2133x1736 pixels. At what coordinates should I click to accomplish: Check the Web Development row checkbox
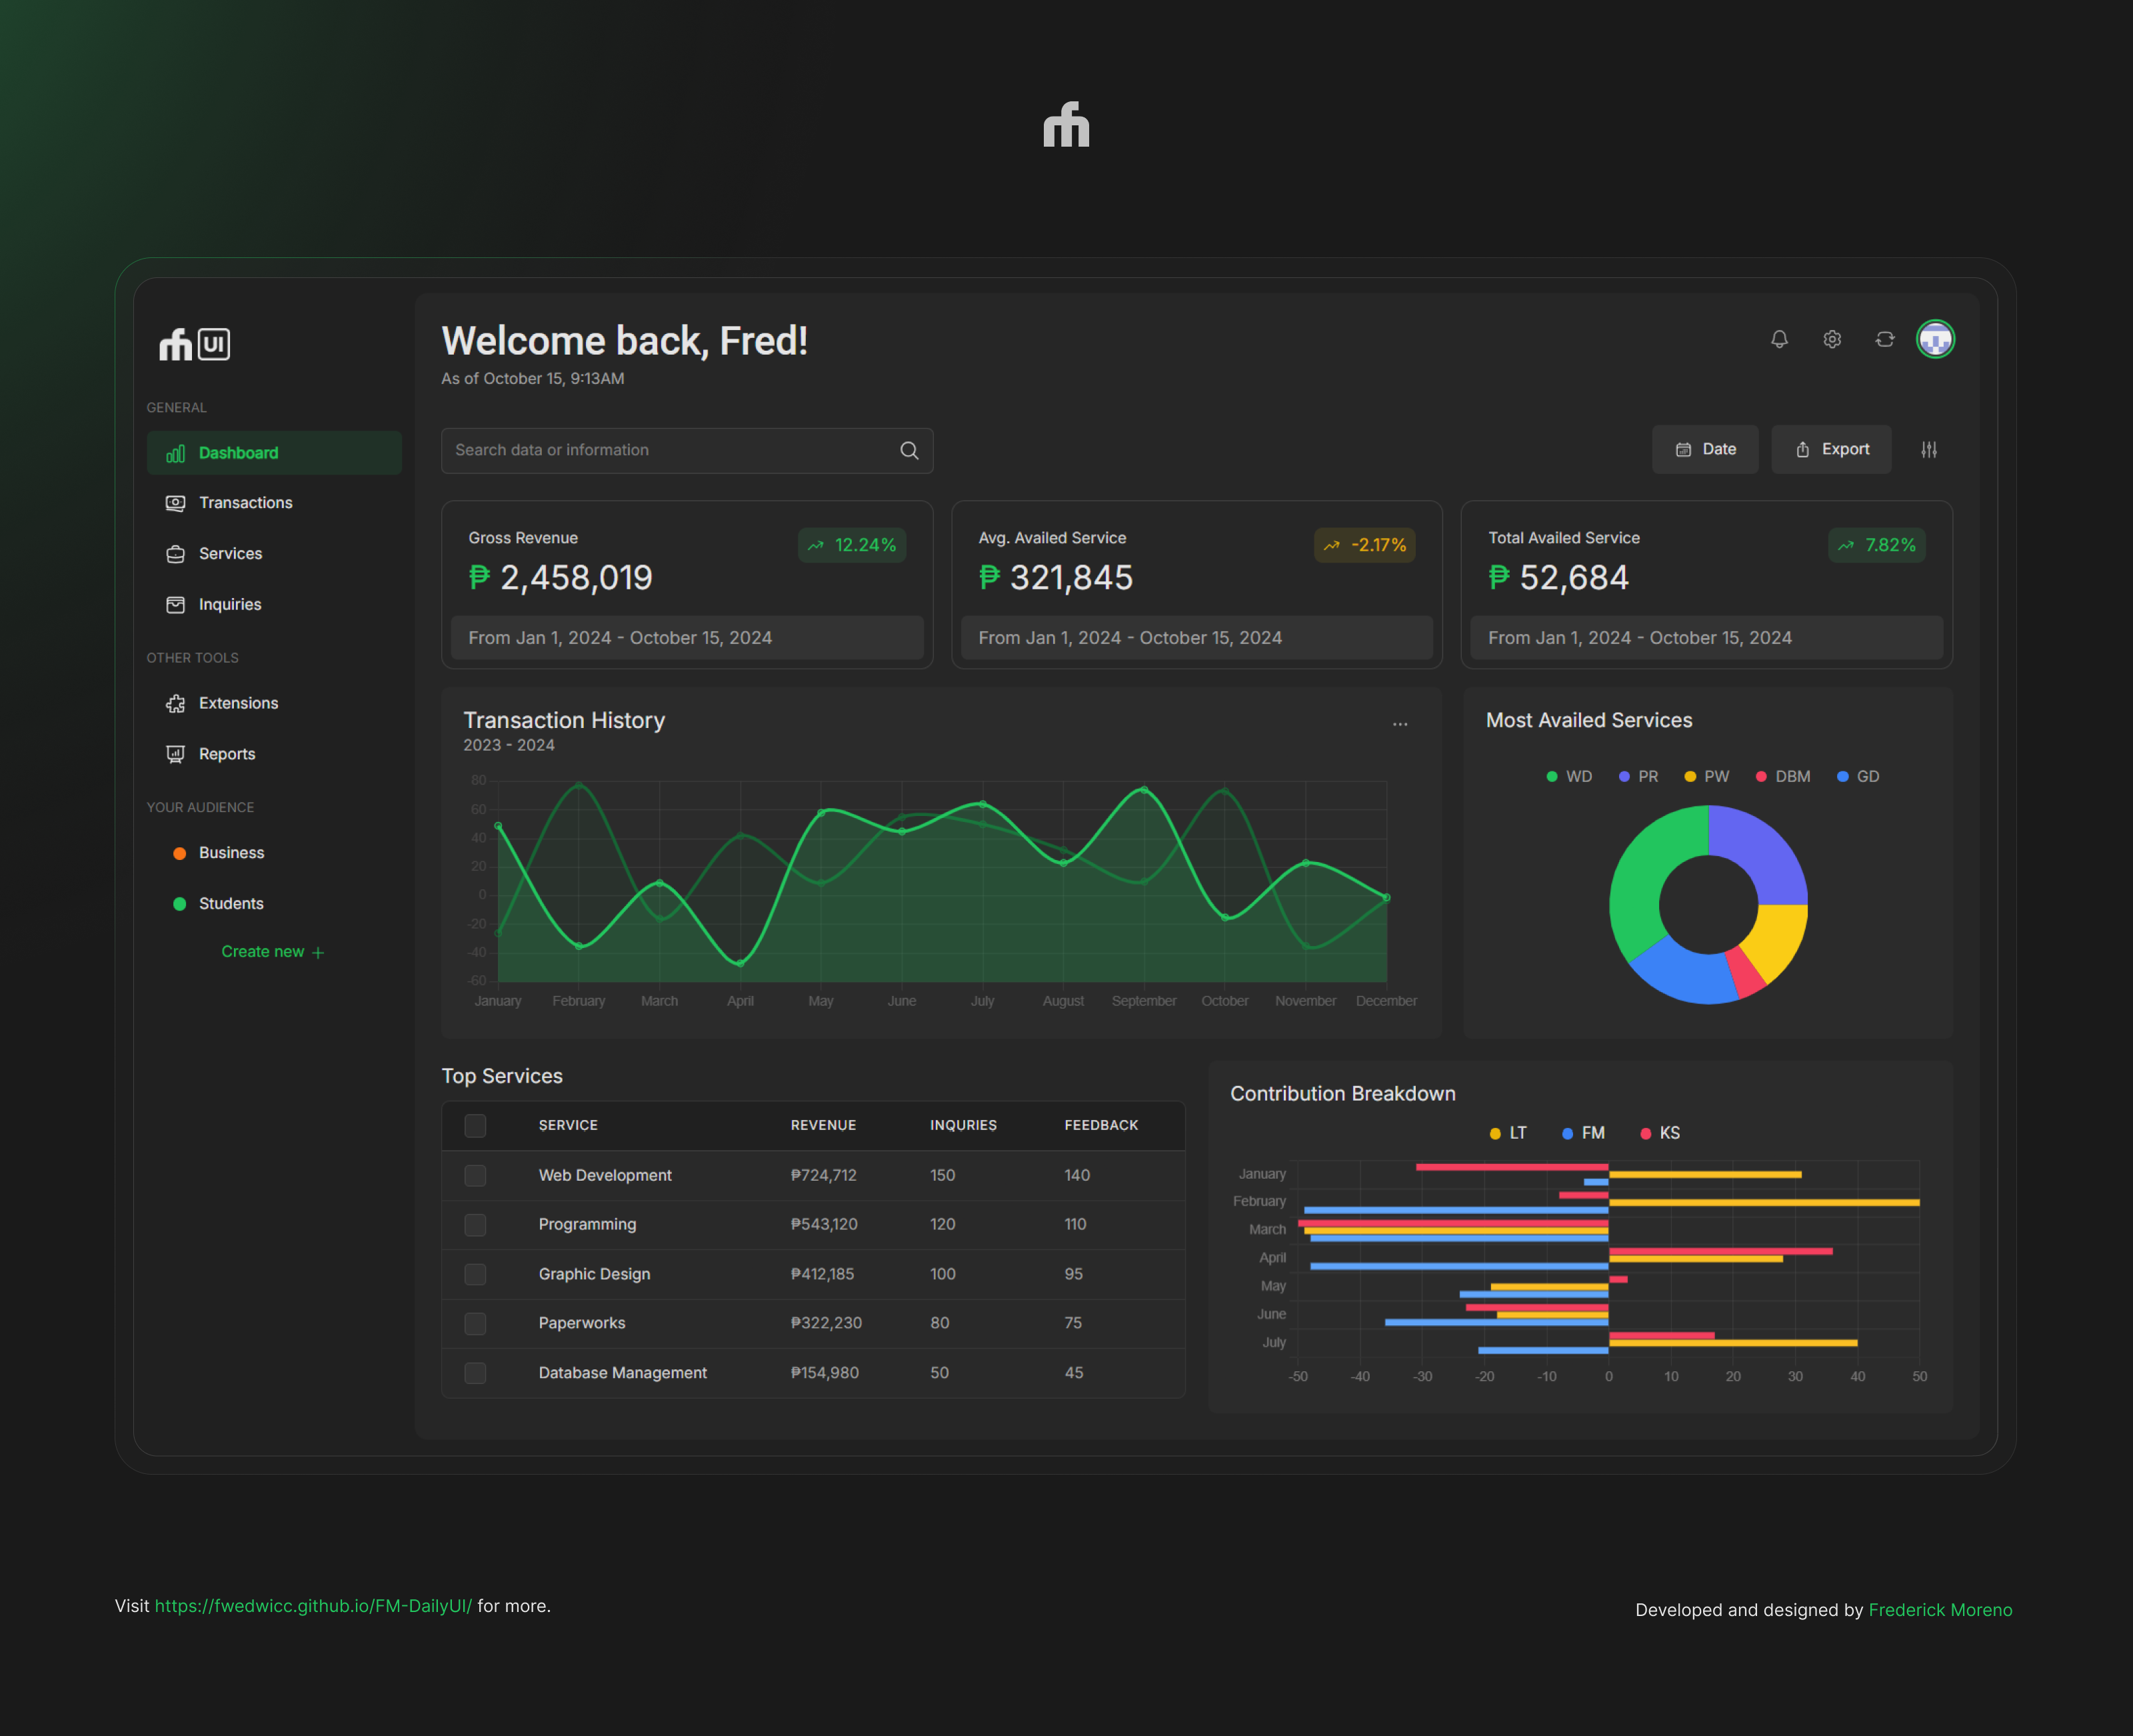click(475, 1176)
